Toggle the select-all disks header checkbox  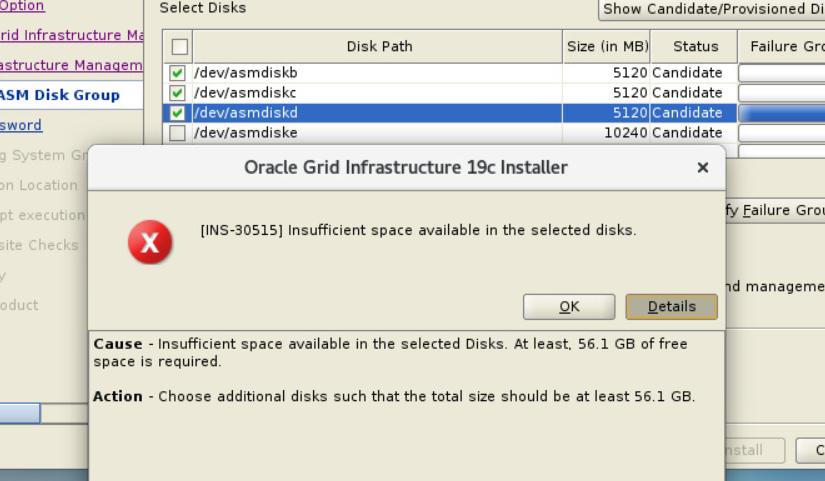coord(179,46)
